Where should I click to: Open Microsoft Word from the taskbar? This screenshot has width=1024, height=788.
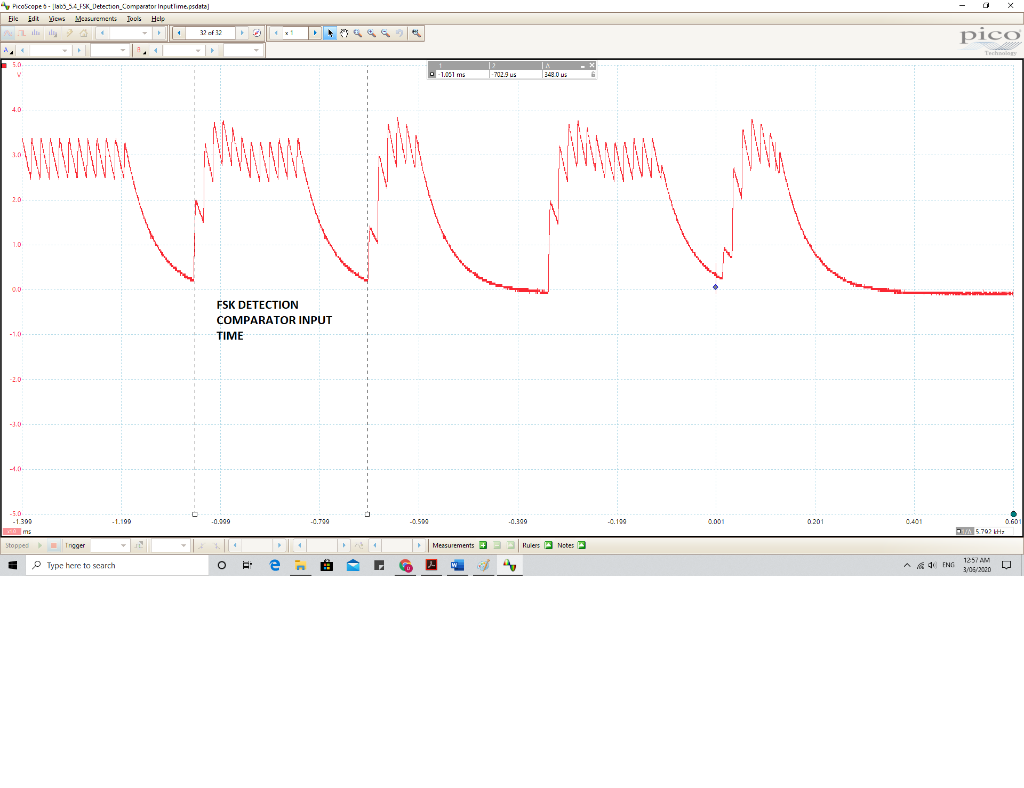457,565
